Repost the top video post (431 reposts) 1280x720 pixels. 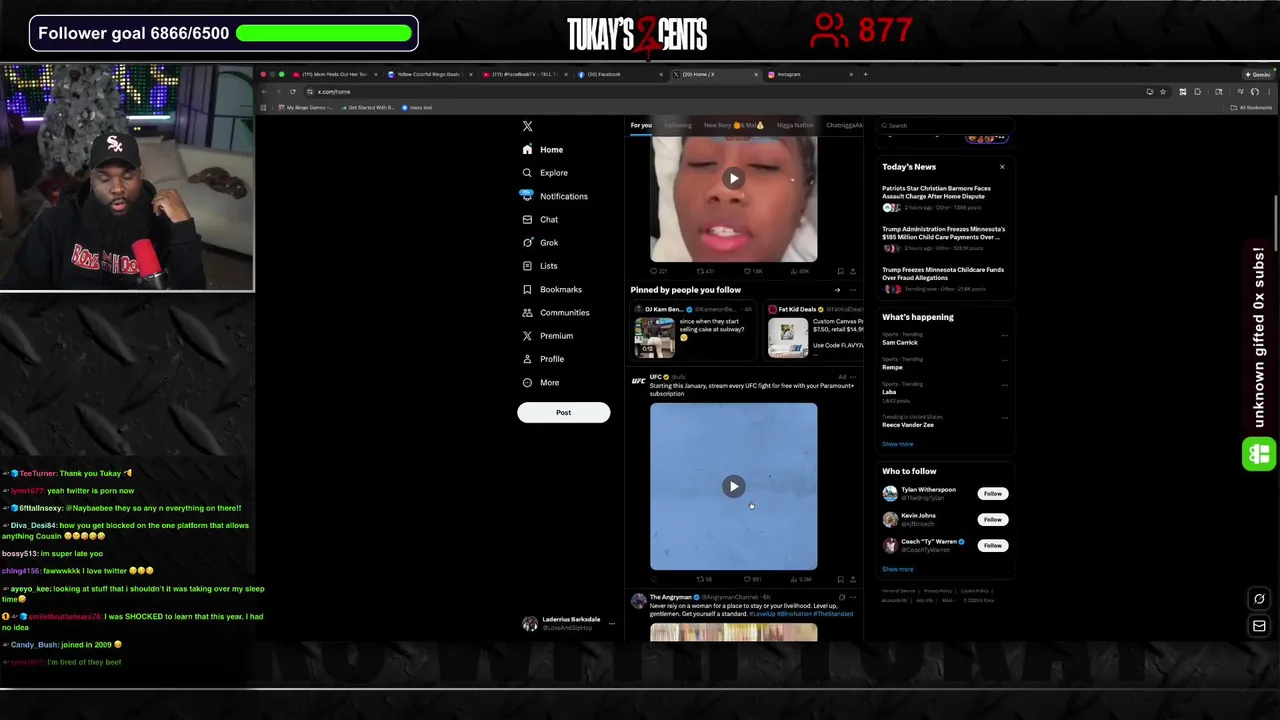point(705,271)
